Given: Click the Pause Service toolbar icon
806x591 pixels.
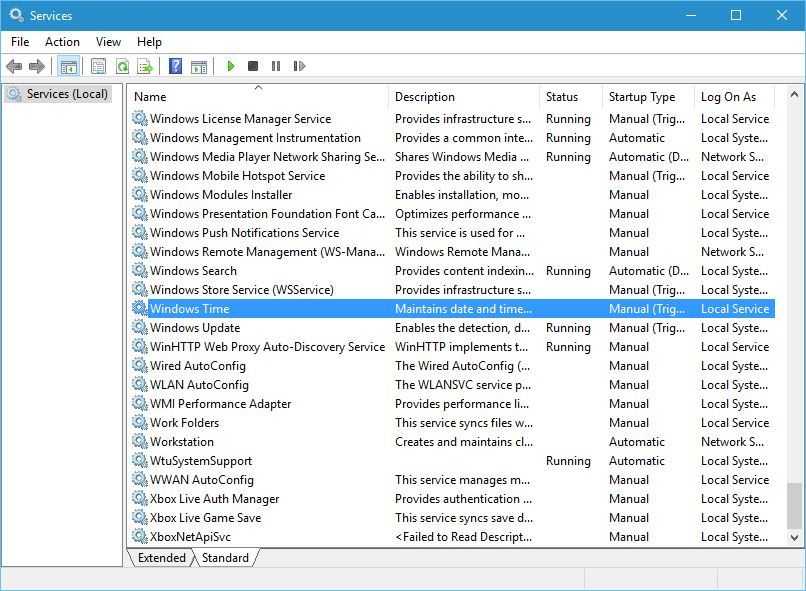Looking at the screenshot, I should coord(276,66).
